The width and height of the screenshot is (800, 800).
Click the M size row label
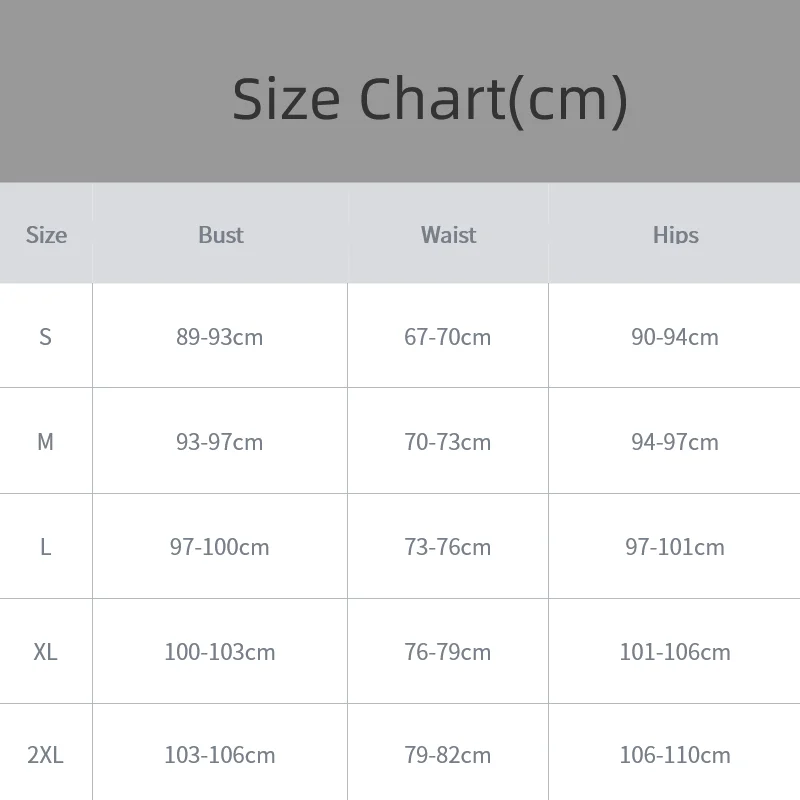(x=45, y=442)
